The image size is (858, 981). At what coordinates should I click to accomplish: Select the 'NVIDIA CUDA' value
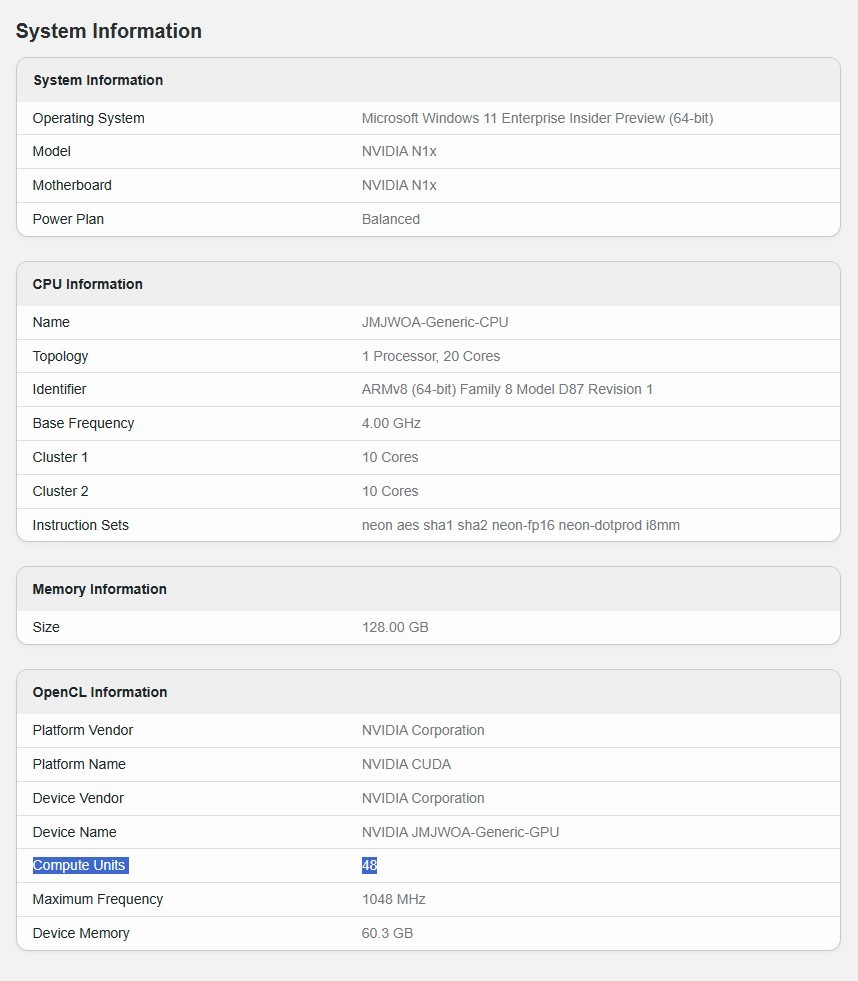pos(406,764)
